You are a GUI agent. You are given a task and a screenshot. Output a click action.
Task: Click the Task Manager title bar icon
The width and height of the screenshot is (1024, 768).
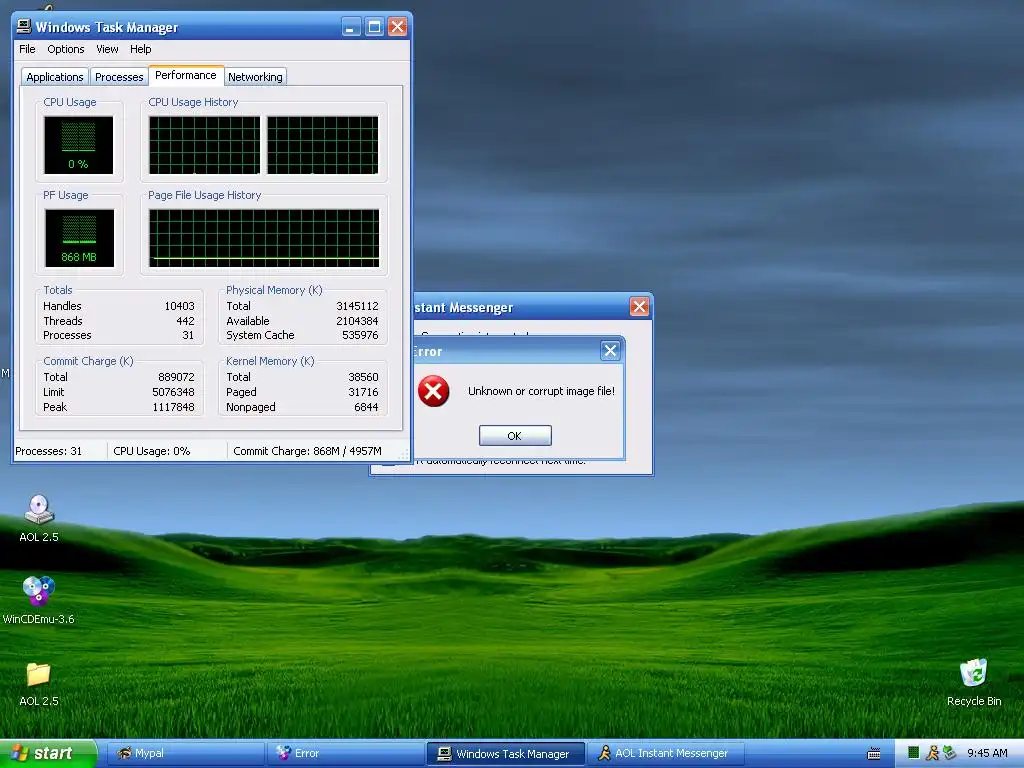24,26
